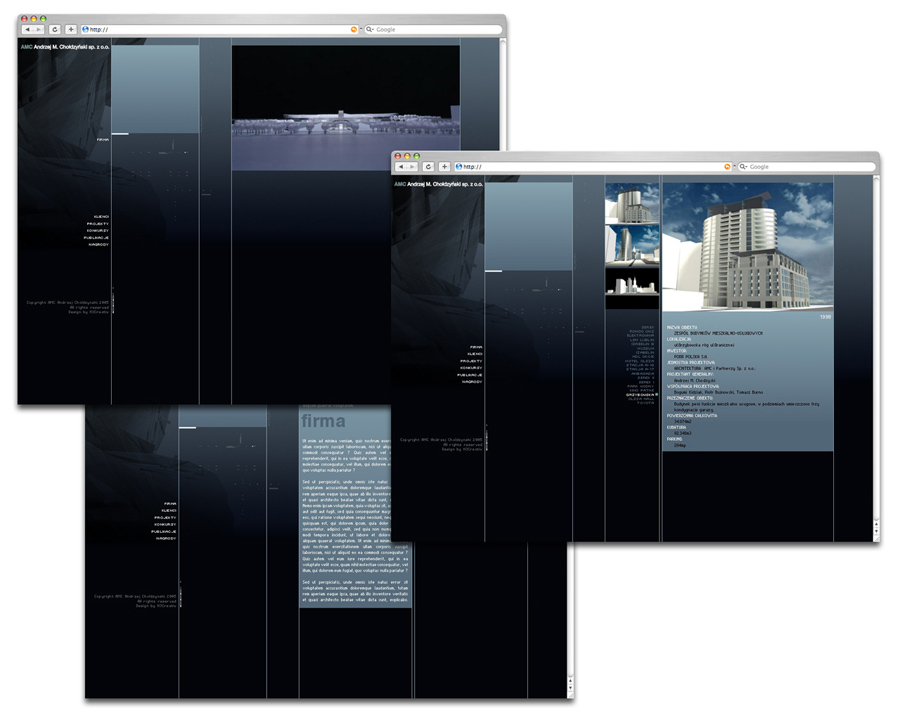Open PROJEKTY menu item in the building-render window
The height and width of the screenshot is (720, 900).
[471, 361]
